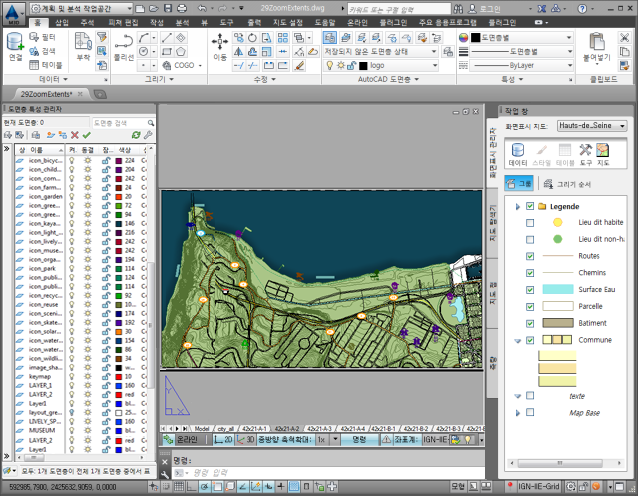The width and height of the screenshot is (638, 496).
Task: Open 데이터 in the task pane
Action: (518, 153)
